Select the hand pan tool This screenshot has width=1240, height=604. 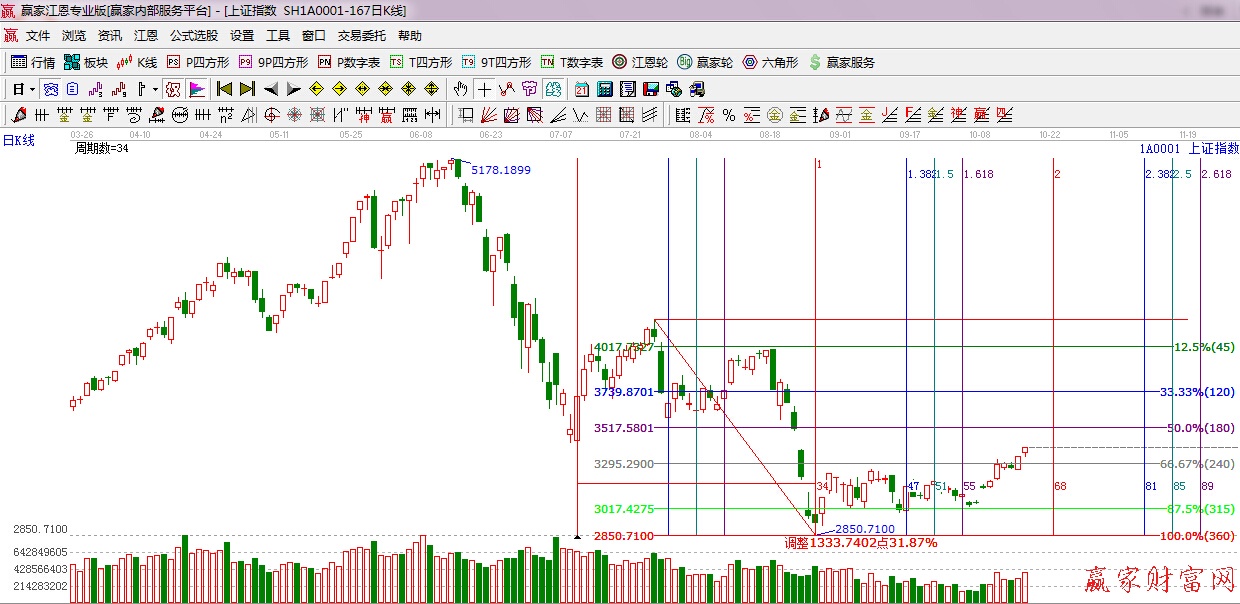[x=460, y=89]
